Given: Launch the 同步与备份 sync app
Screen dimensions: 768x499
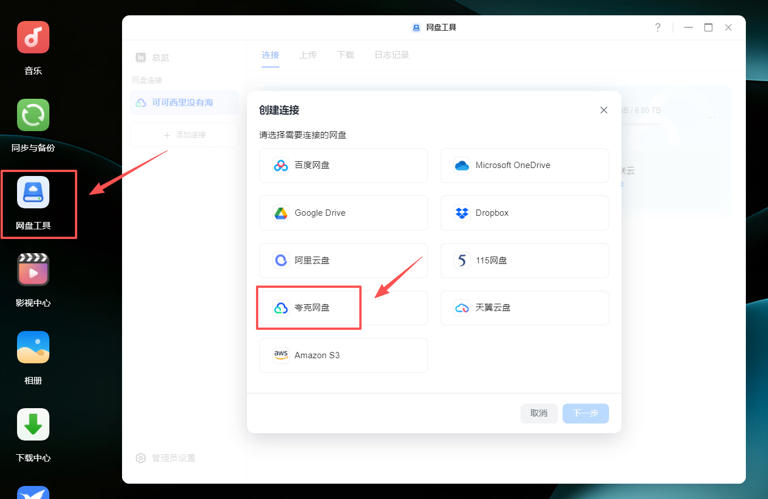Looking at the screenshot, I should [x=33, y=115].
